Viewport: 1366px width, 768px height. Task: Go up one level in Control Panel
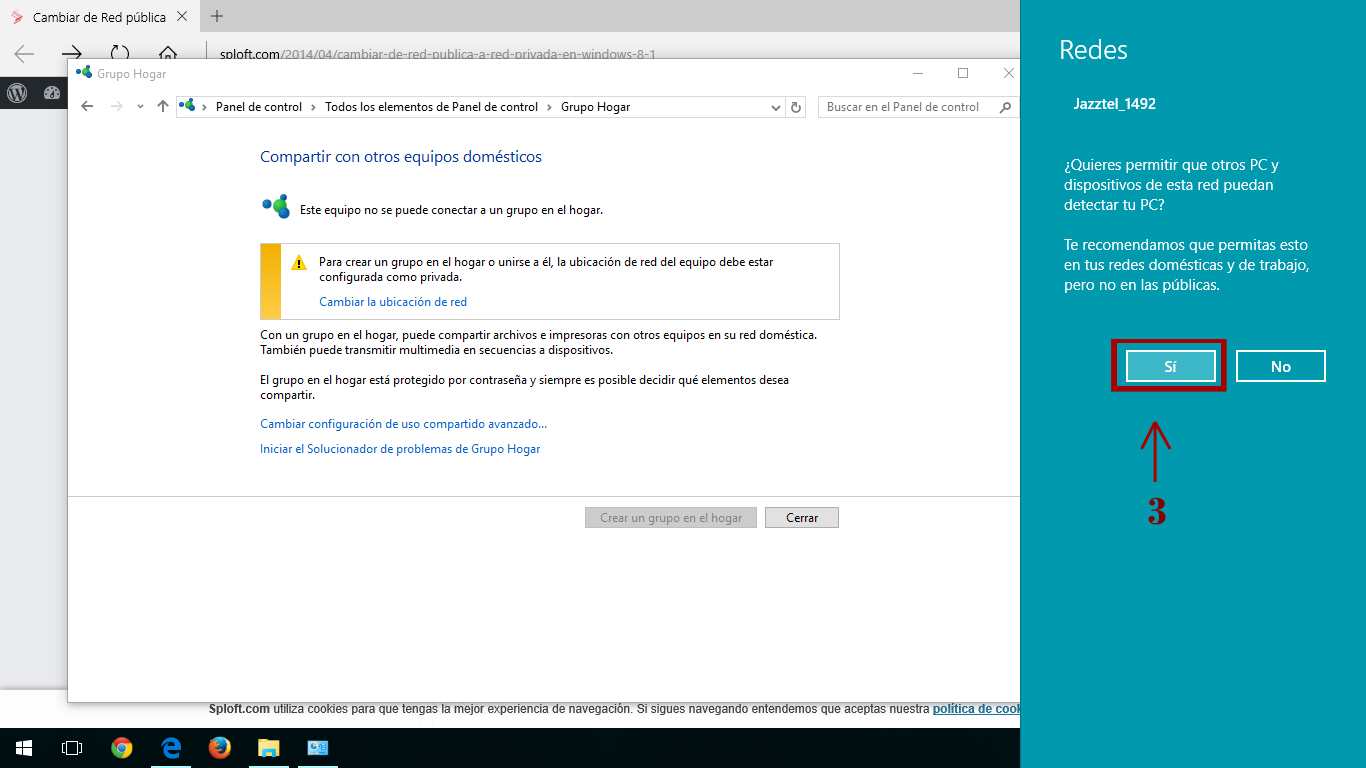(163, 107)
